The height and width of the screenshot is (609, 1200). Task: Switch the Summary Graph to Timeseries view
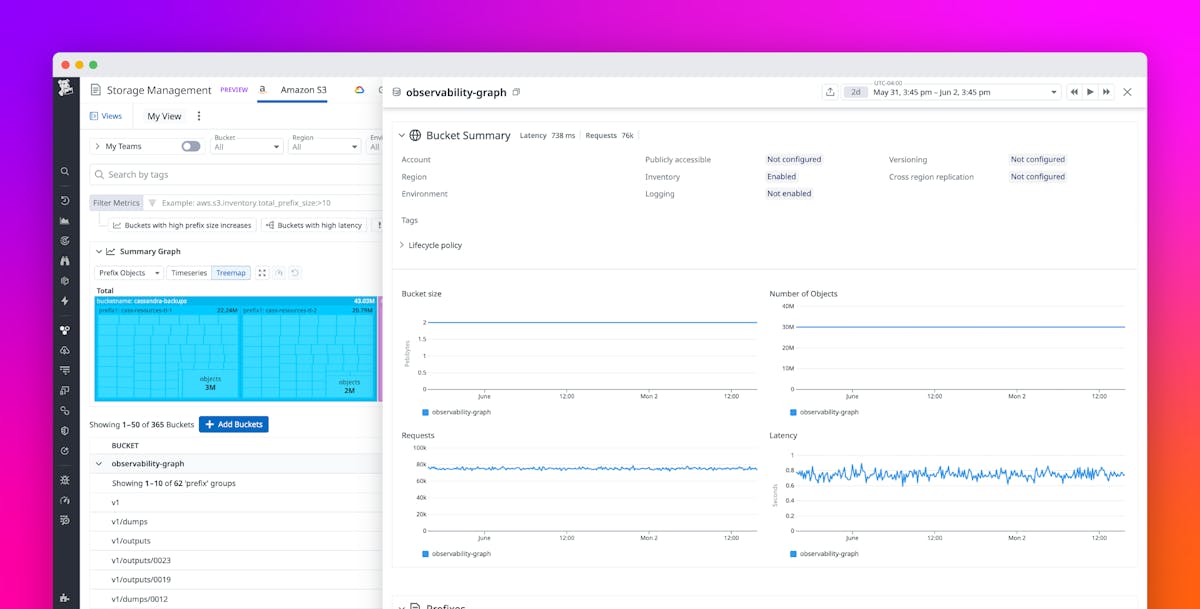[x=189, y=272]
